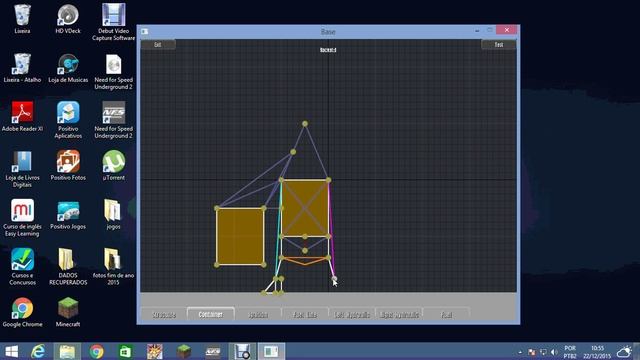Show hidden tray icons arrow
Viewport: 640px width, 360px height.
520,352
